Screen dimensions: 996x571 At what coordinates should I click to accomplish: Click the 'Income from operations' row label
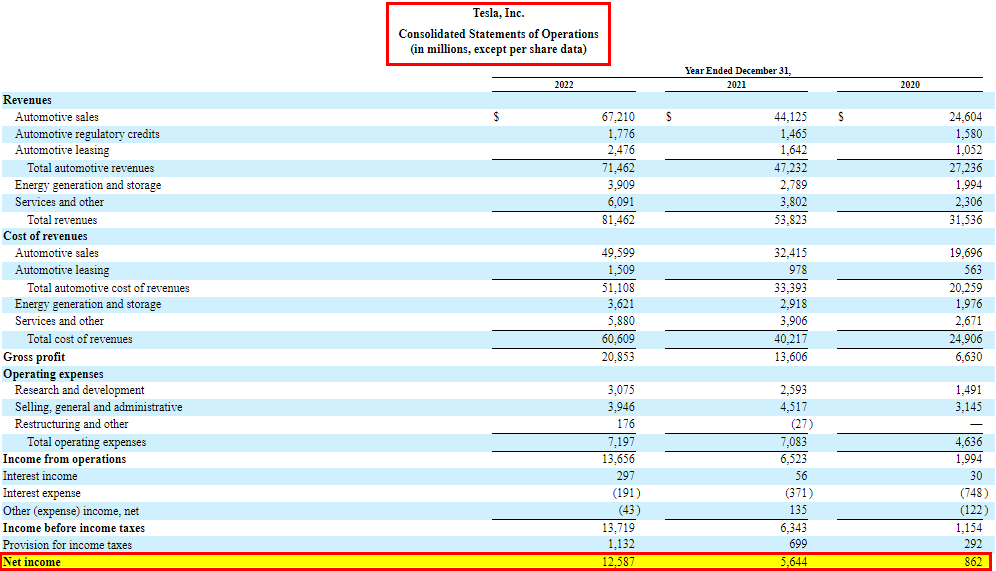(x=64, y=459)
